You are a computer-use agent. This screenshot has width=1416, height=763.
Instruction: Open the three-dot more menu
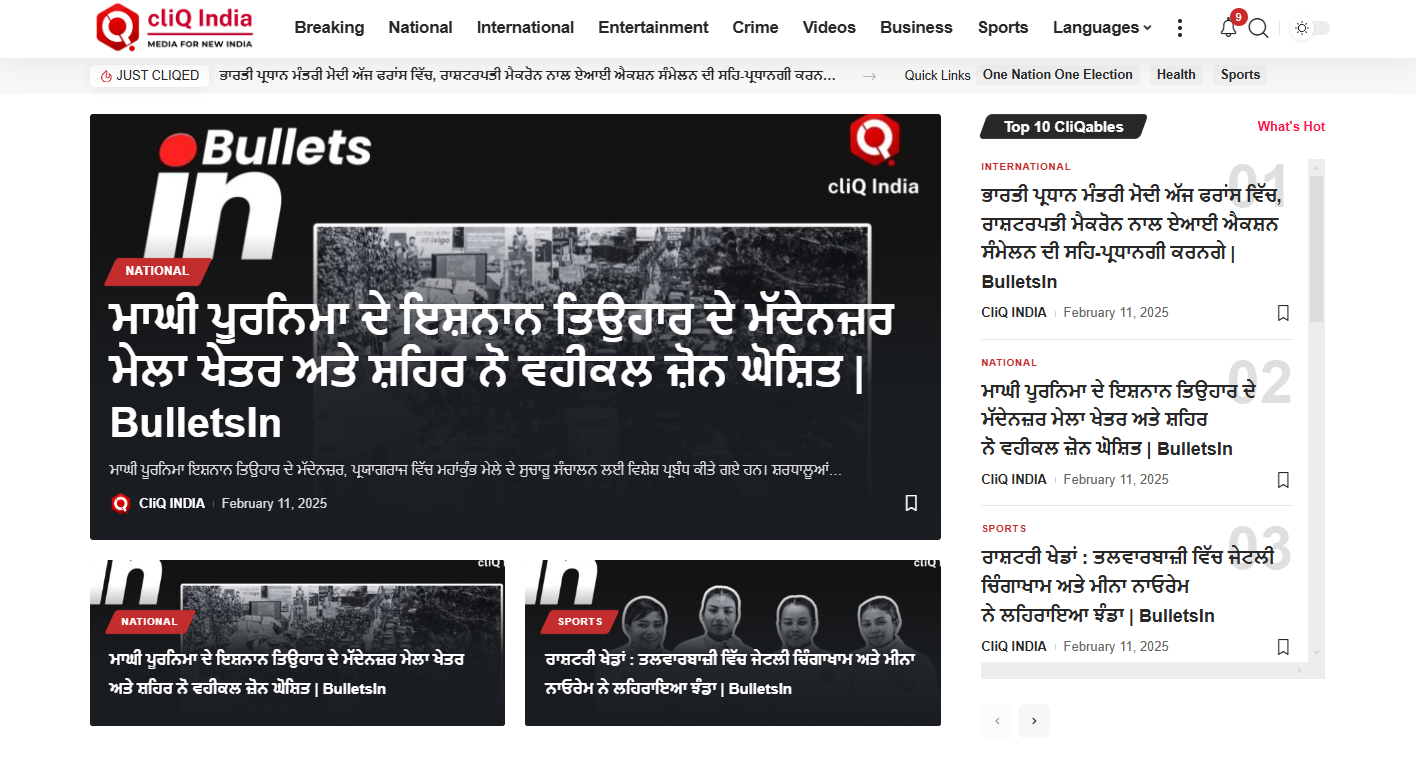[1180, 28]
